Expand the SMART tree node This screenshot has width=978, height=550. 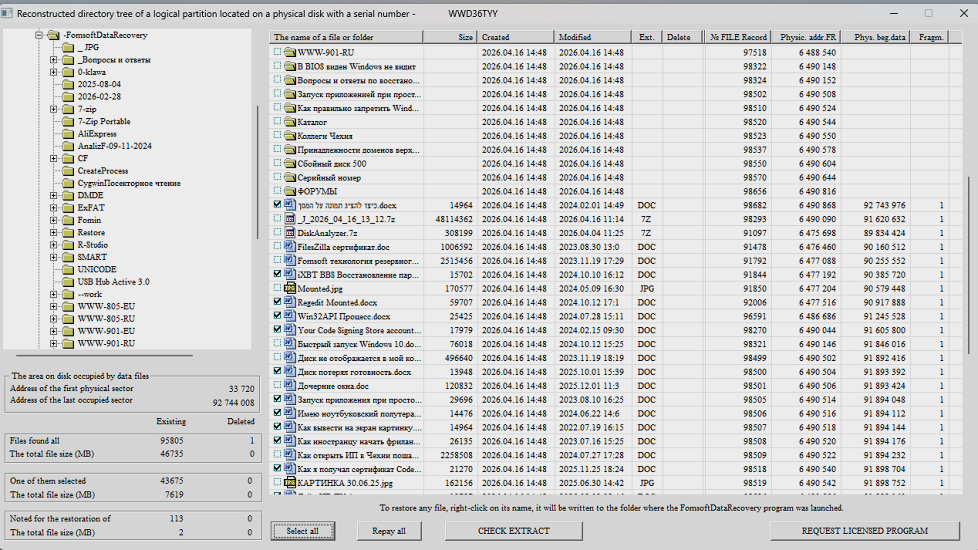pyautogui.click(x=54, y=257)
